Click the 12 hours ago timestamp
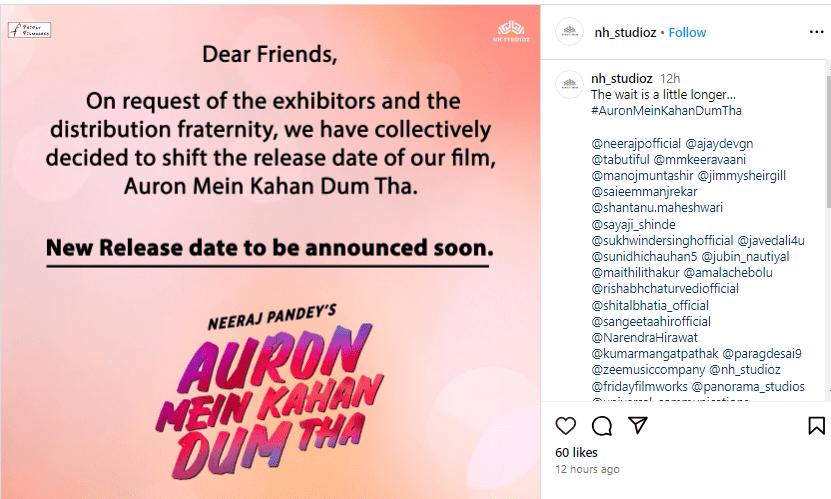Screen dimensions: 831x499 tap(587, 469)
